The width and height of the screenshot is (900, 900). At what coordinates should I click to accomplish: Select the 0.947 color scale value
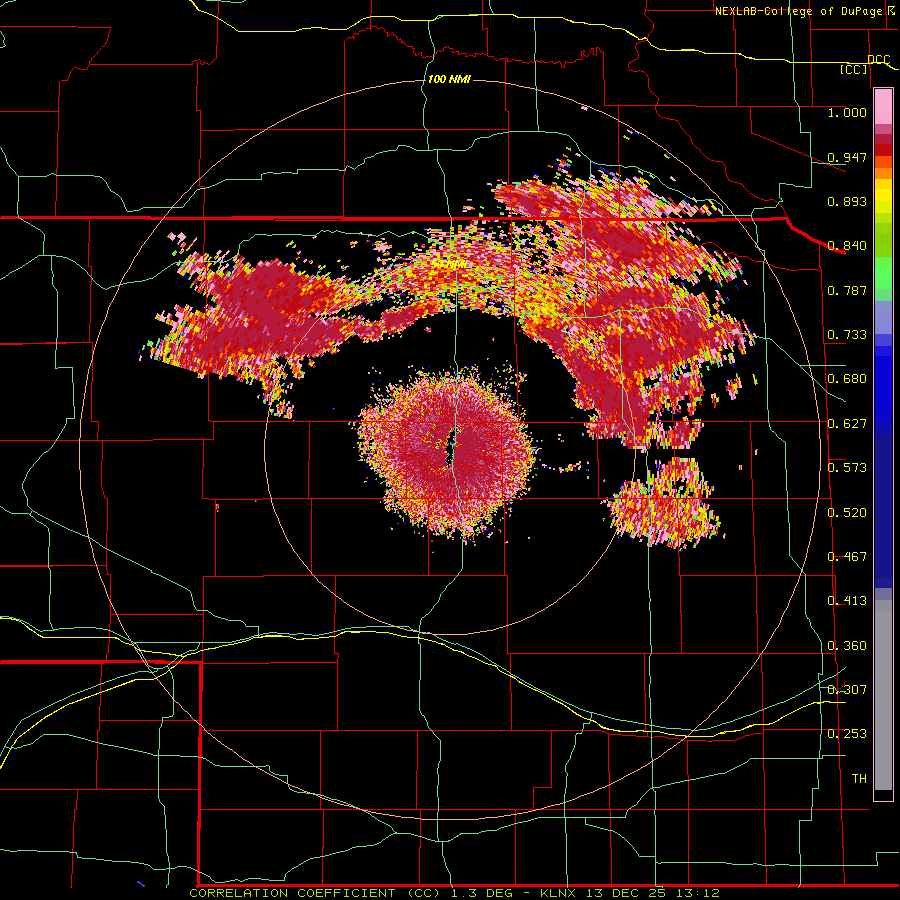click(847, 157)
